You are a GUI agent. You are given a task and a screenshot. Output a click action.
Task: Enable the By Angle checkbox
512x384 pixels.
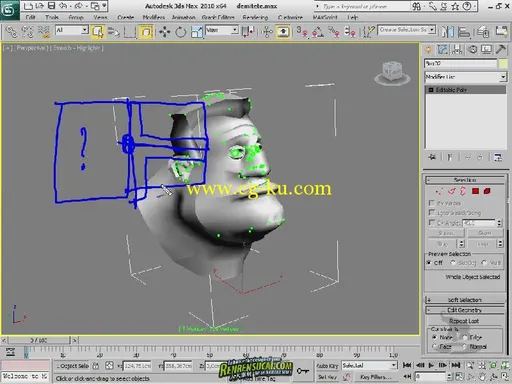point(431,222)
